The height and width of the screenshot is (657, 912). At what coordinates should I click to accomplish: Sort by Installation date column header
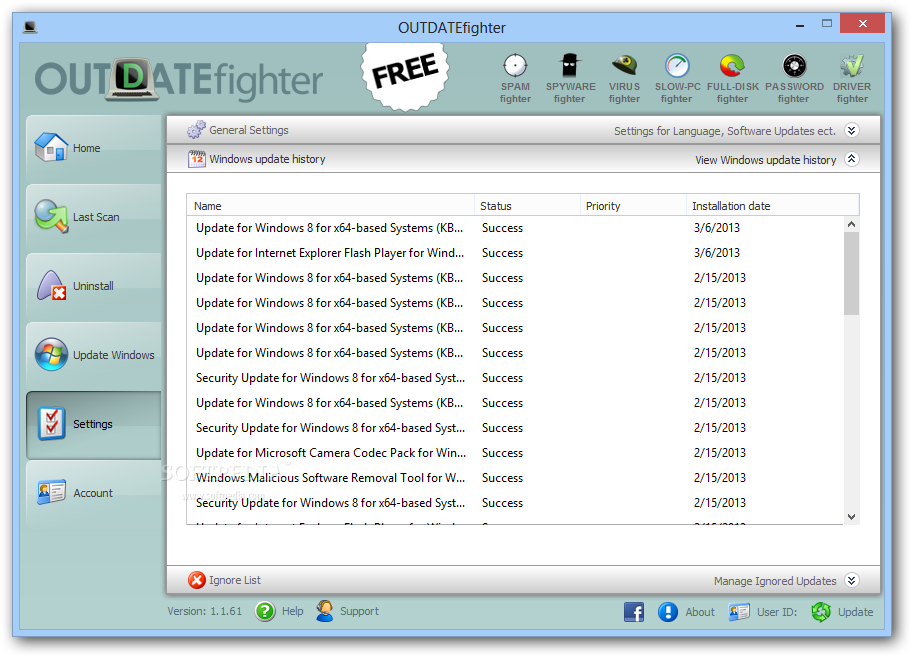(x=772, y=206)
